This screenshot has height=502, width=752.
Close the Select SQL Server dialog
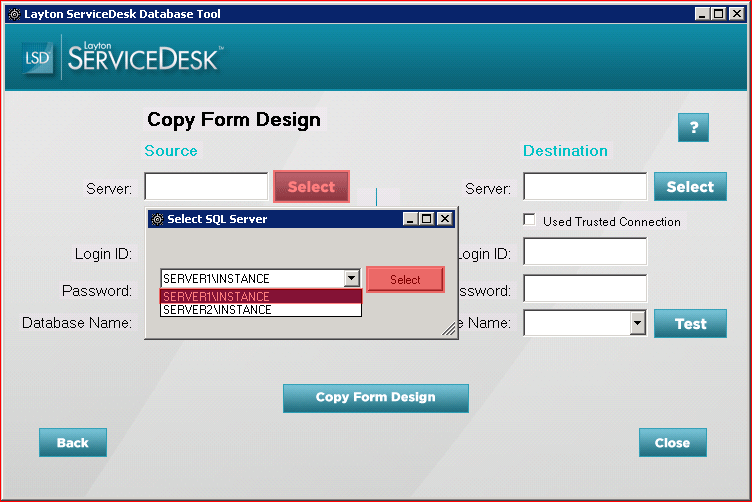(445, 219)
